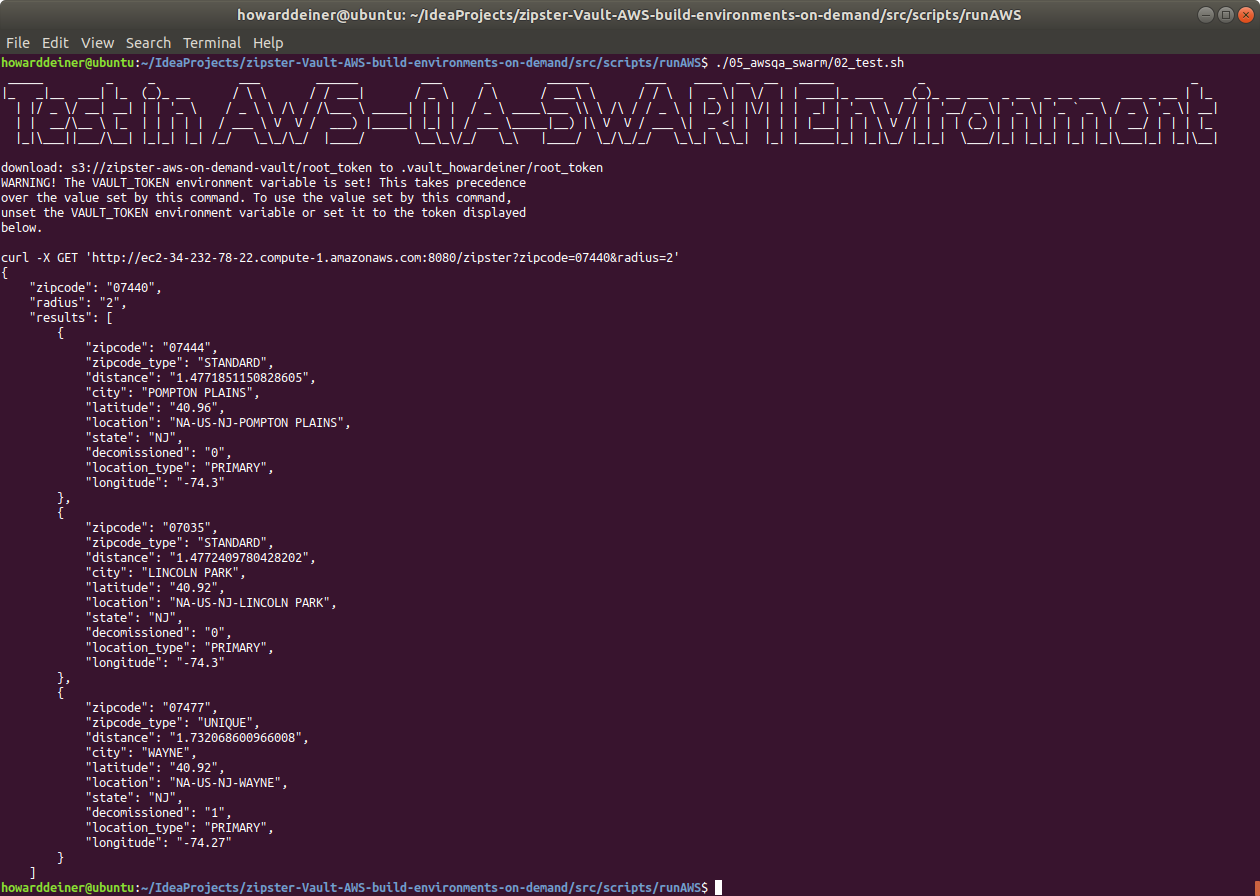Viewport: 1260px width, 896px height.
Task: Click the bottom shell prompt cursor
Action: [x=718, y=888]
